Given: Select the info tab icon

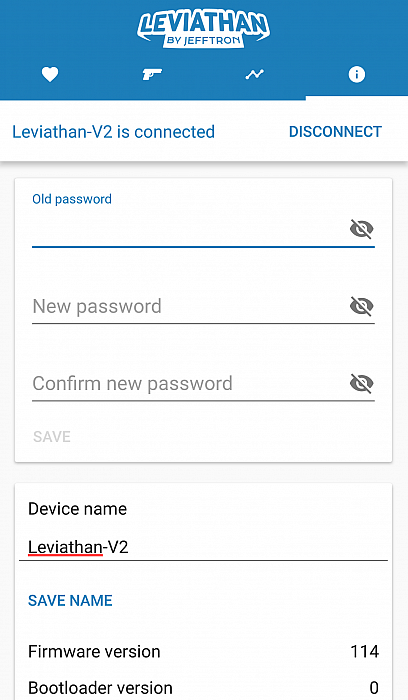Looking at the screenshot, I should coord(357,74).
